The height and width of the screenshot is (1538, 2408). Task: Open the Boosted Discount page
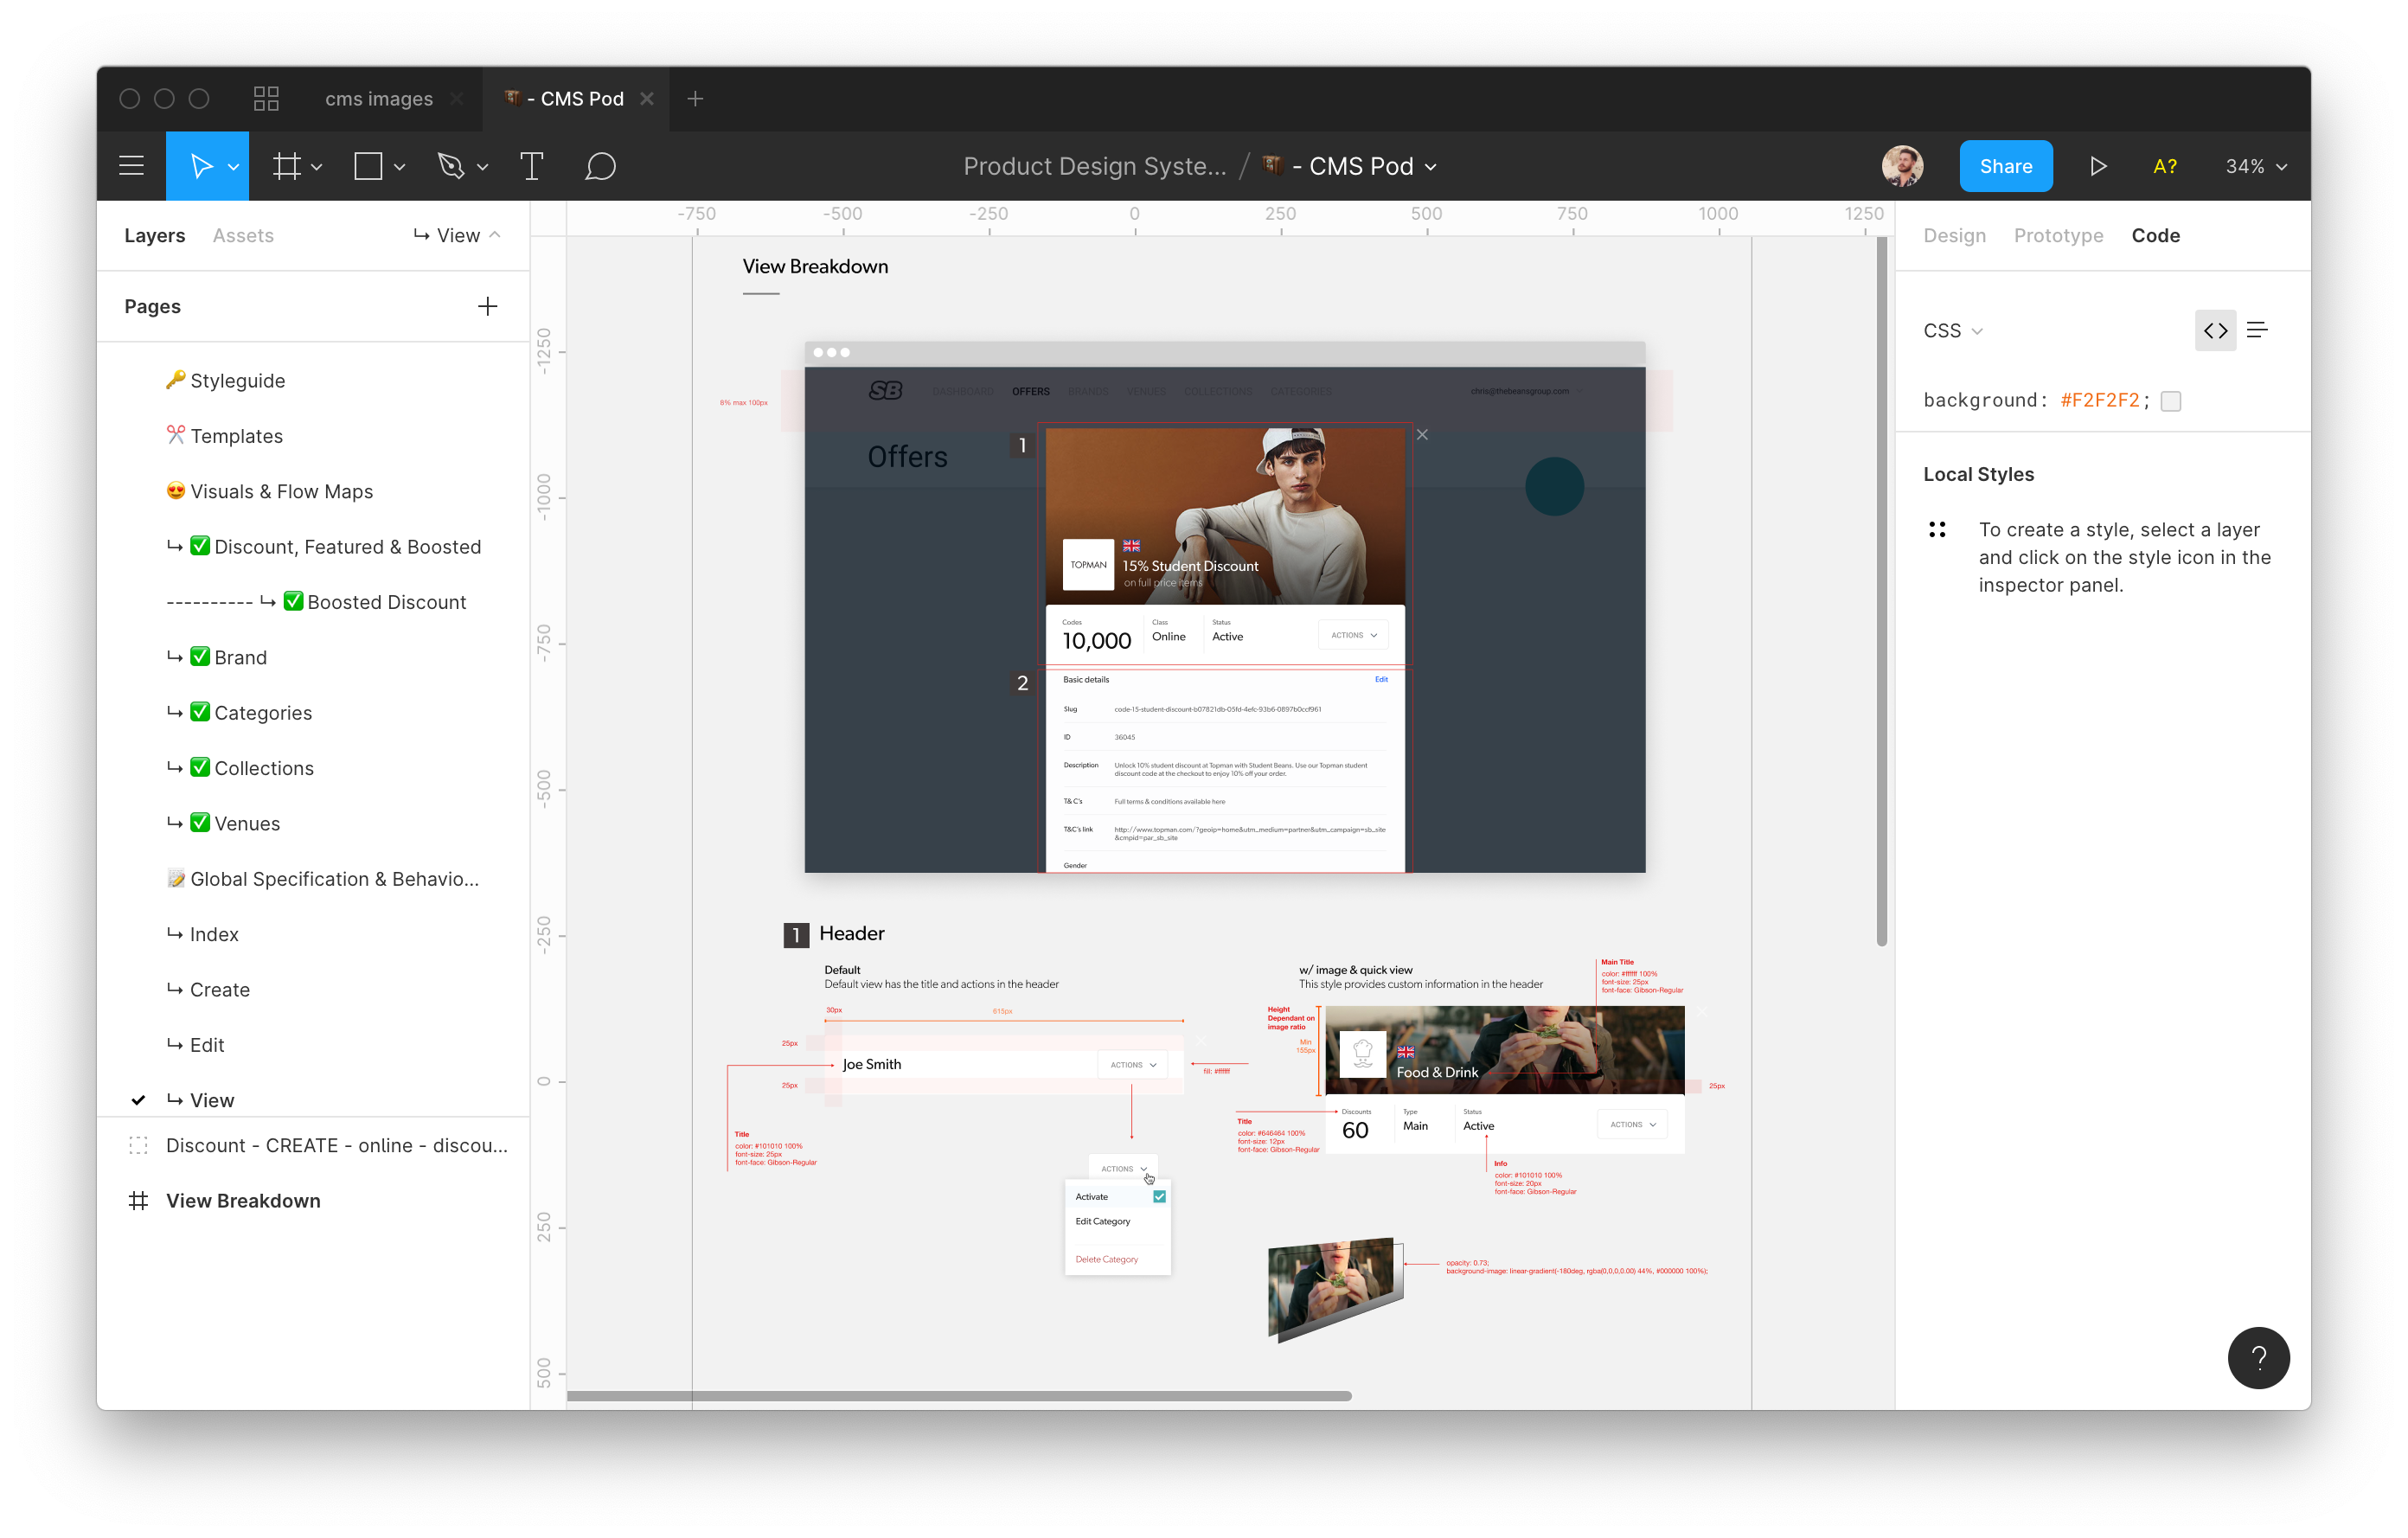click(386, 601)
